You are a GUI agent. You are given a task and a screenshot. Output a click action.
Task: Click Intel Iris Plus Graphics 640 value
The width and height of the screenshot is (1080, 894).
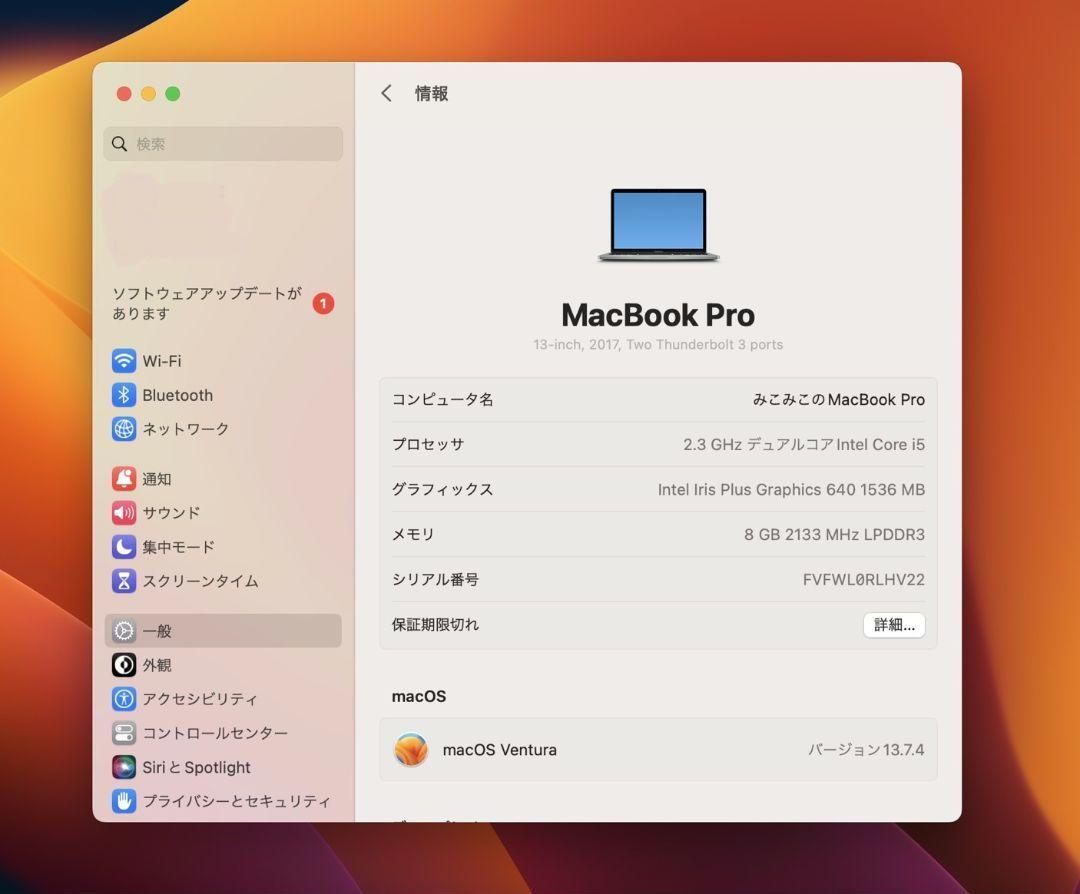coord(791,490)
